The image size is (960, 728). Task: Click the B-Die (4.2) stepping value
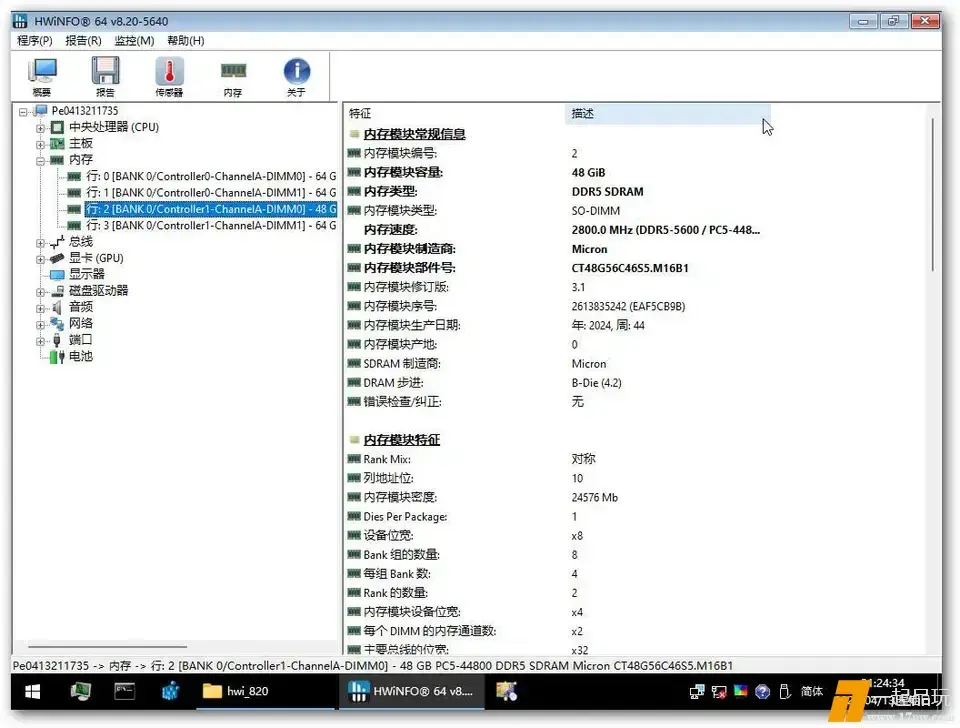point(596,383)
